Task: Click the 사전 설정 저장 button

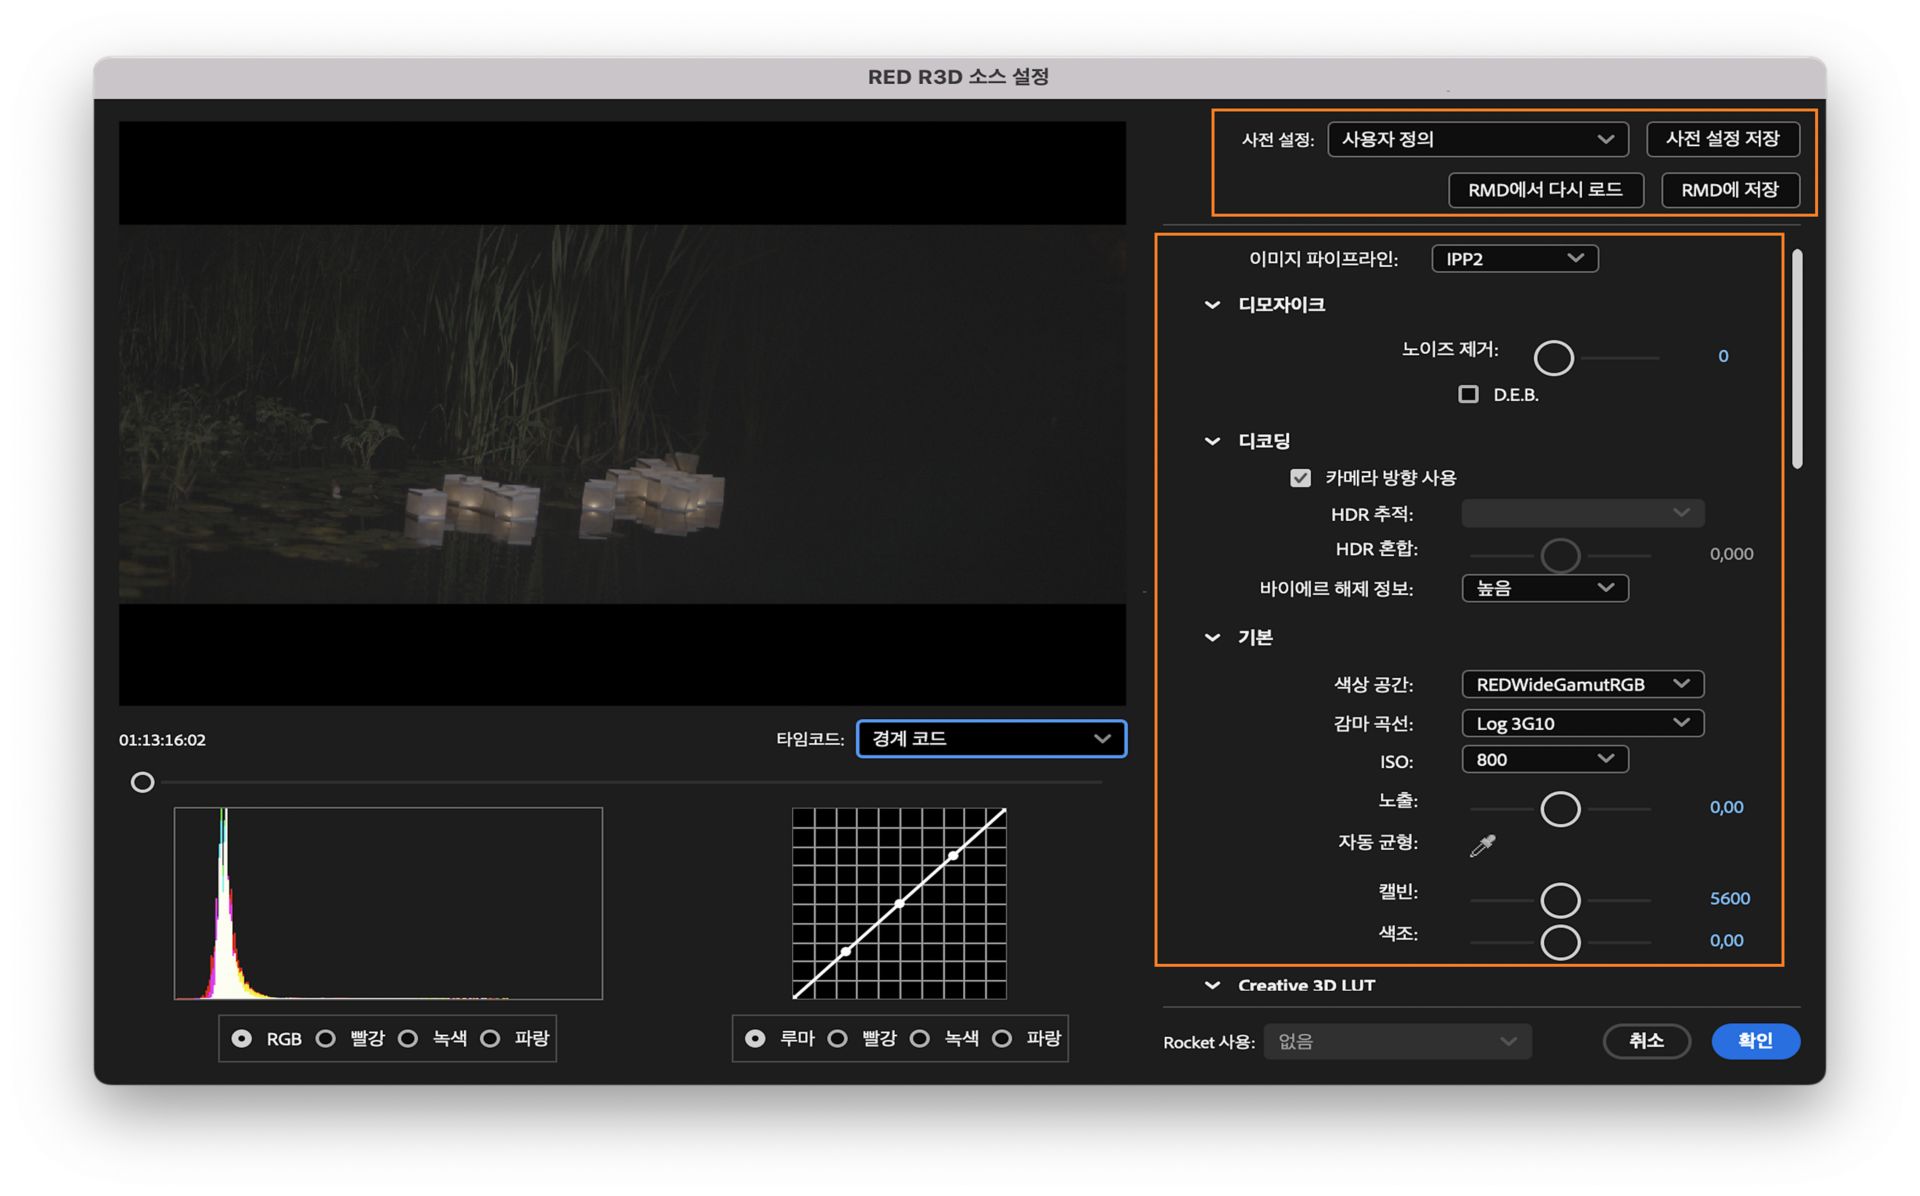Action: (x=1722, y=139)
